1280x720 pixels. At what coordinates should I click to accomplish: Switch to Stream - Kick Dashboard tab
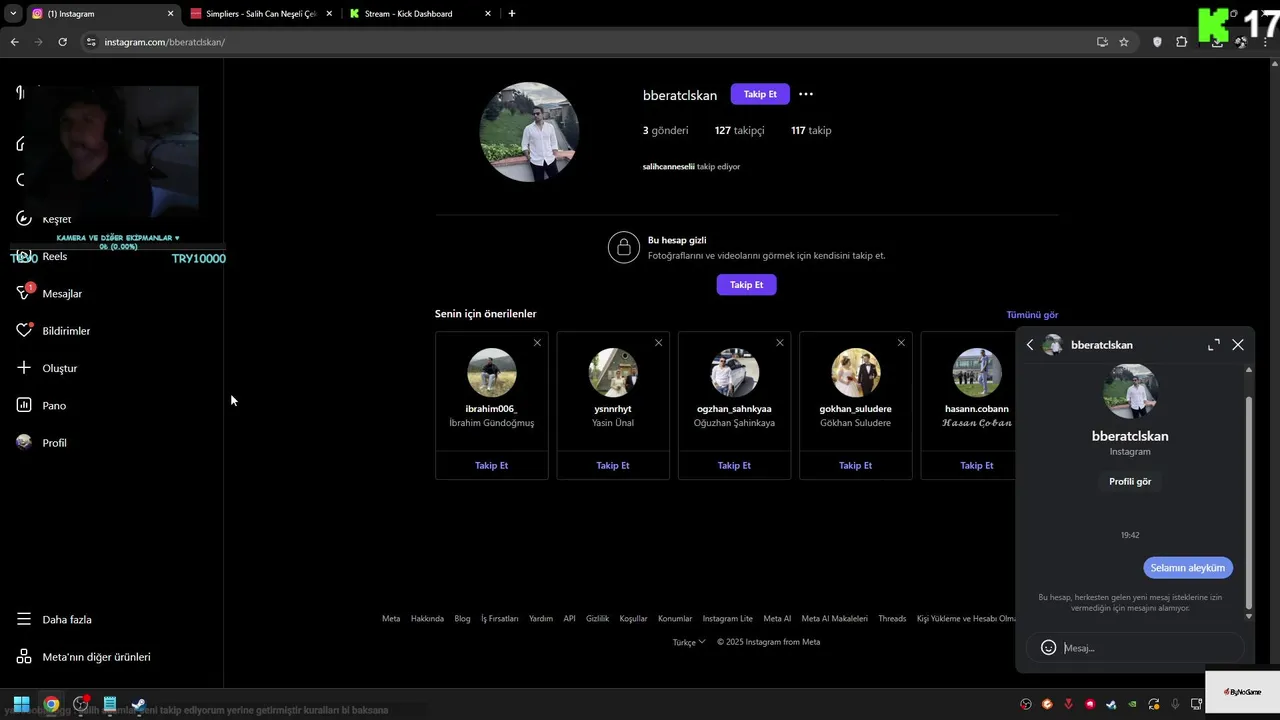[x=420, y=14]
